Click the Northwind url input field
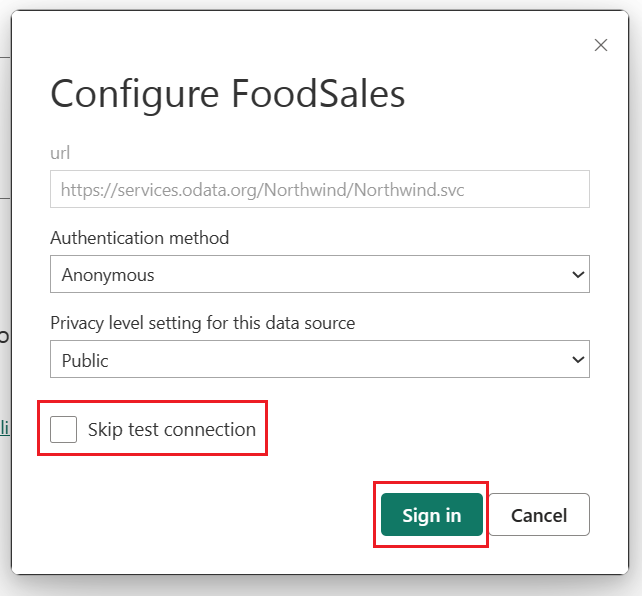This screenshot has width=642, height=596. (320, 189)
